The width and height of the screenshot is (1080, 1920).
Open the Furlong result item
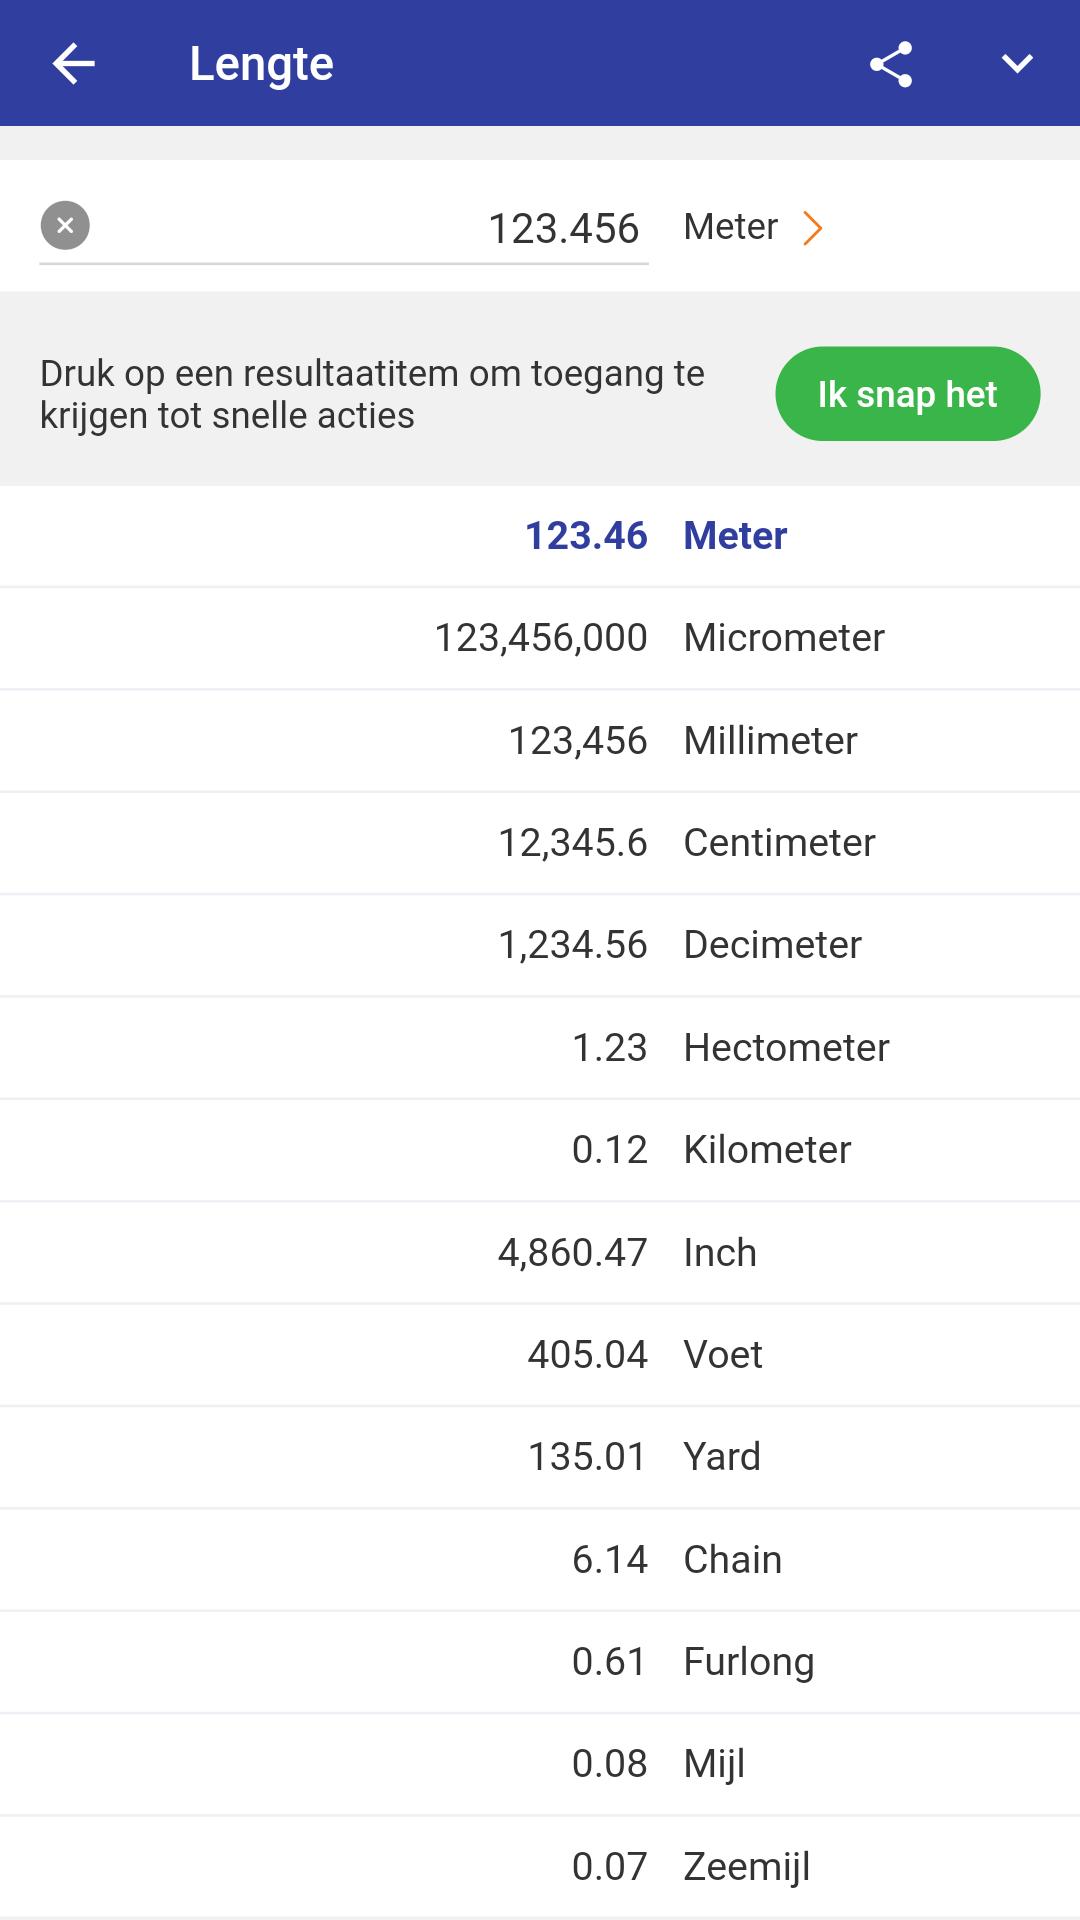pos(540,1662)
